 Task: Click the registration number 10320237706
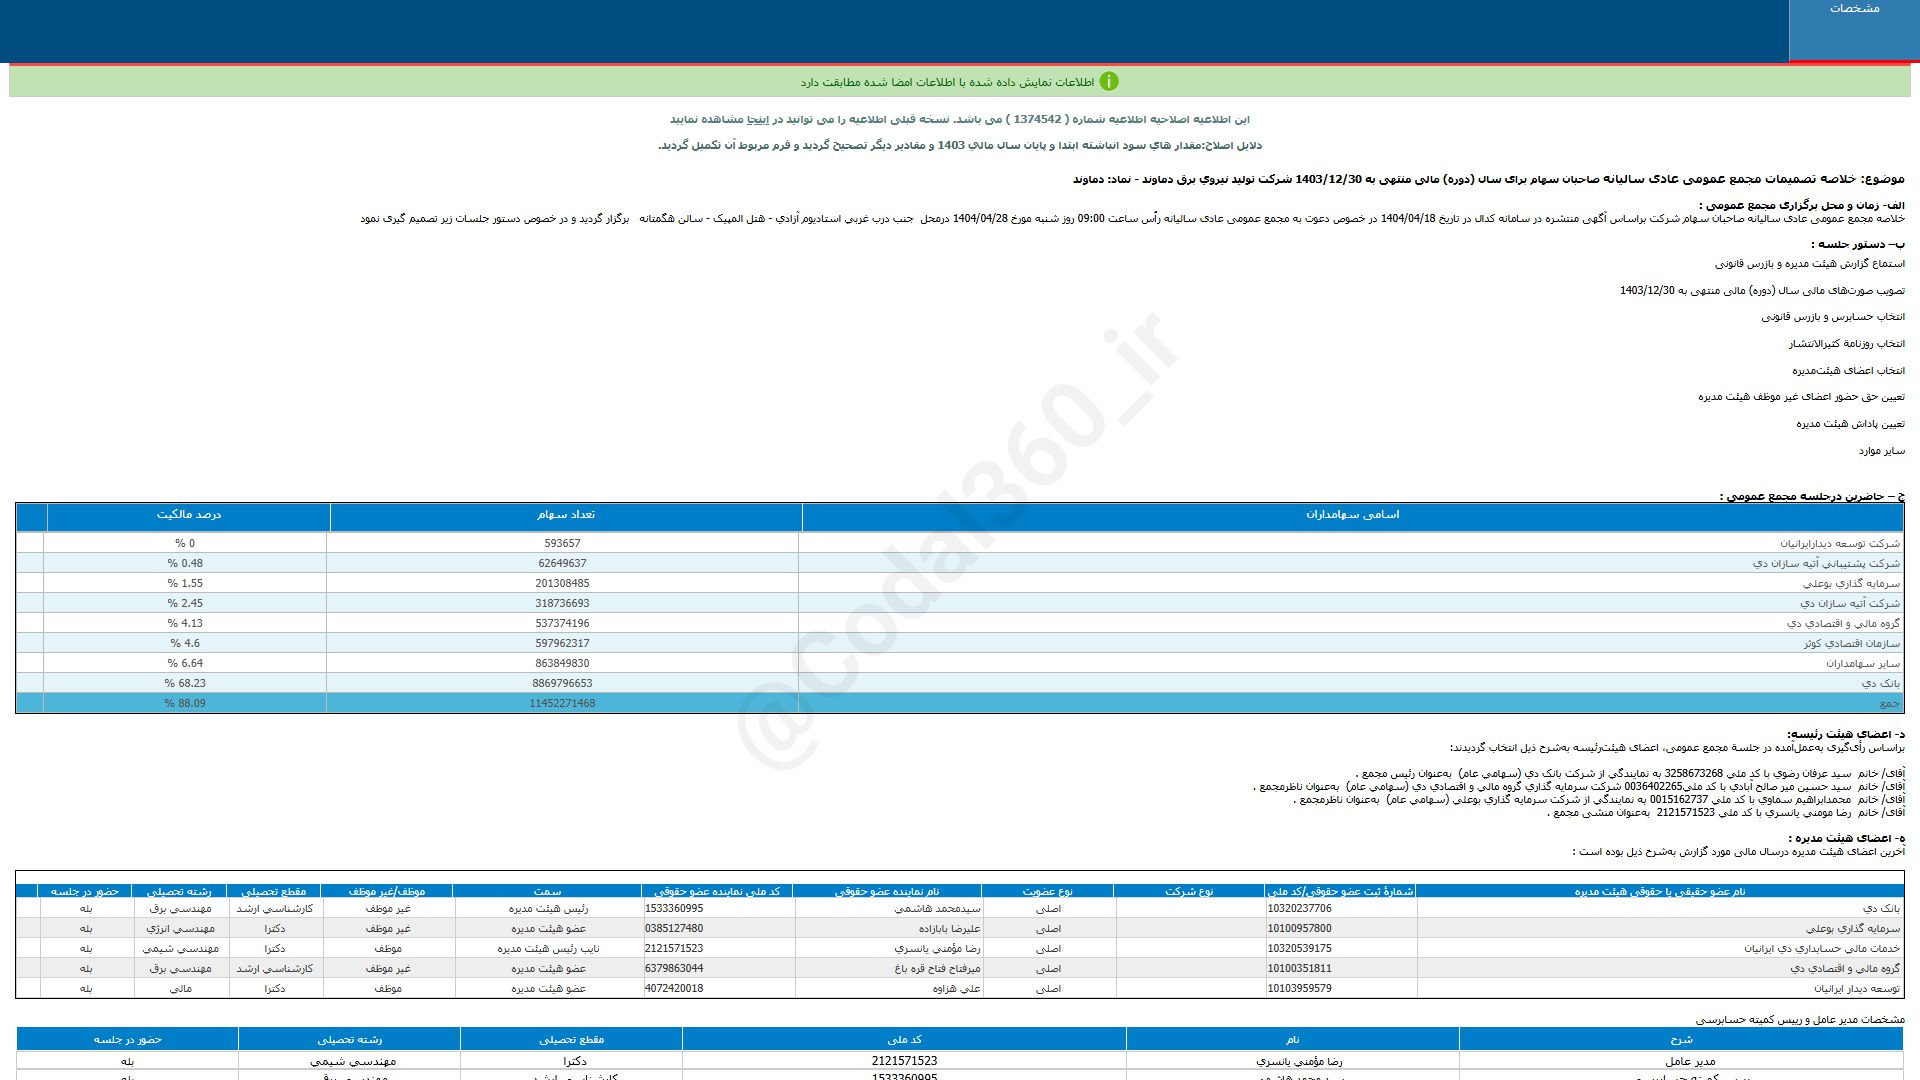pos(1300,908)
